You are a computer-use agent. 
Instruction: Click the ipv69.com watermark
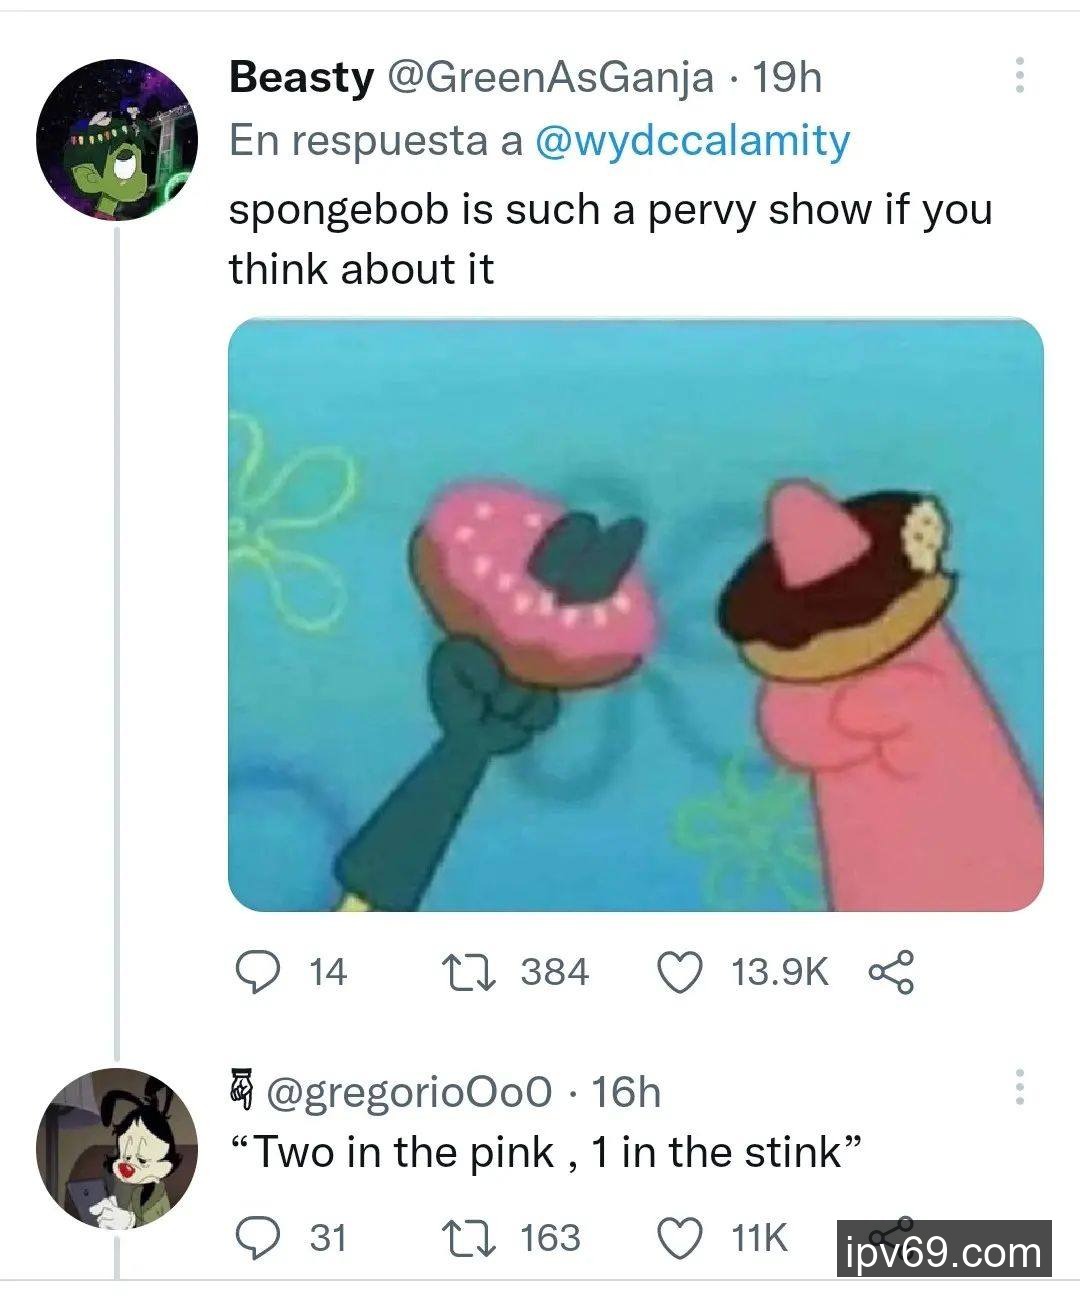[x=943, y=1251]
